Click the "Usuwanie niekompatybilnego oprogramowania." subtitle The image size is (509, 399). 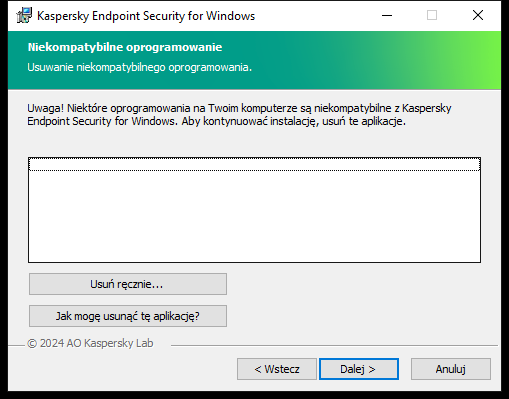(140, 67)
